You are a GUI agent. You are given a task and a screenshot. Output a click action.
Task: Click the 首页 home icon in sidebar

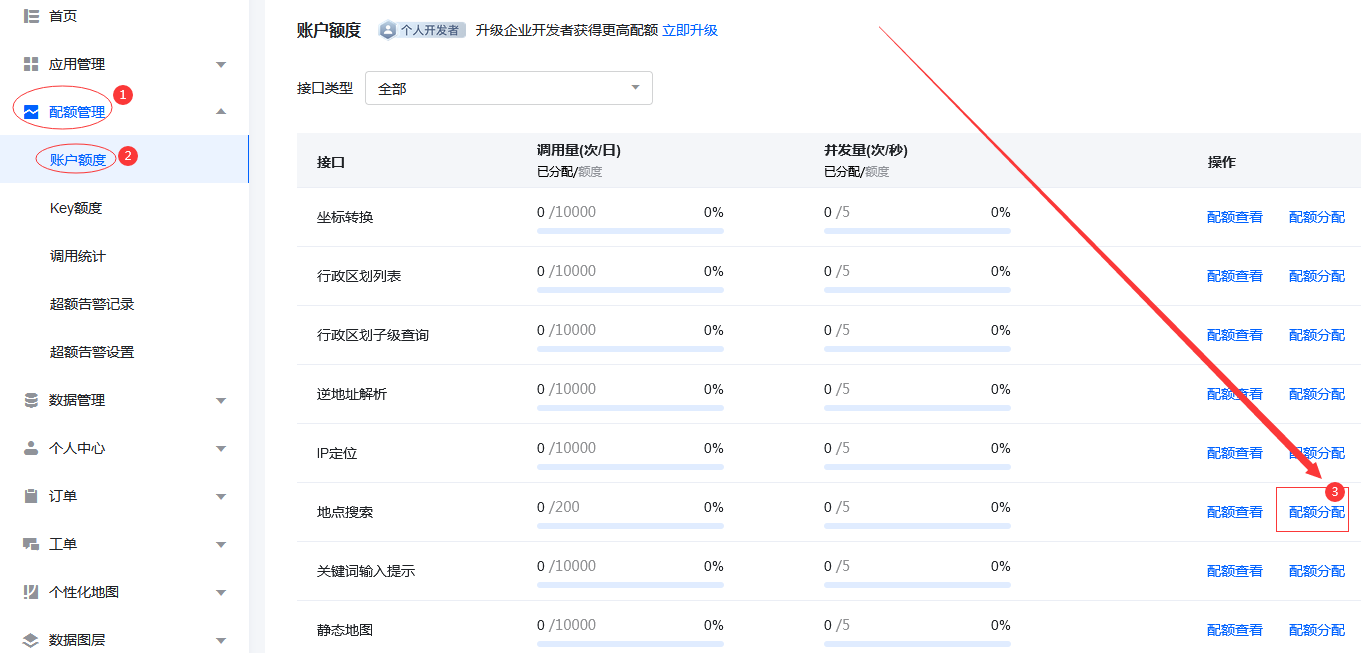click(x=31, y=16)
